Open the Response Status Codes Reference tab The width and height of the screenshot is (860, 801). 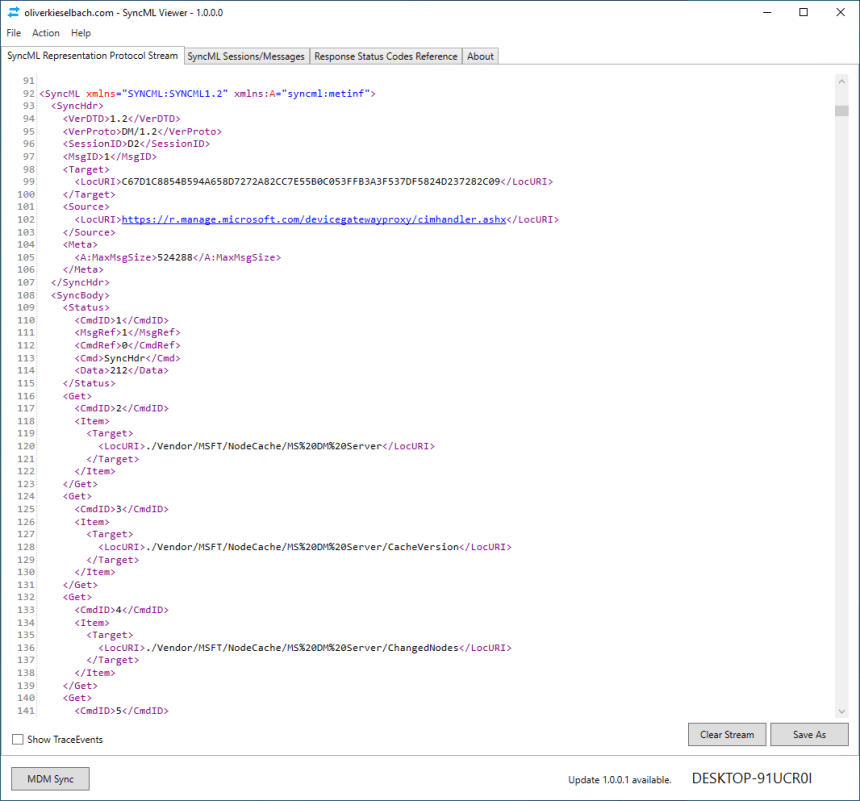[x=385, y=56]
